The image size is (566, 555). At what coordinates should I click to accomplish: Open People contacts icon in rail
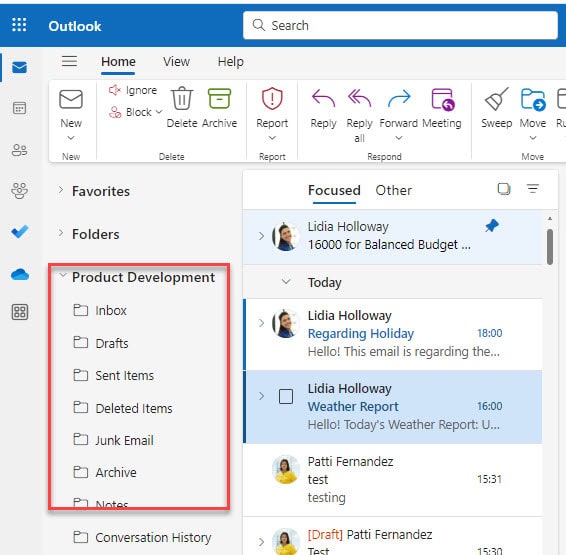19,150
